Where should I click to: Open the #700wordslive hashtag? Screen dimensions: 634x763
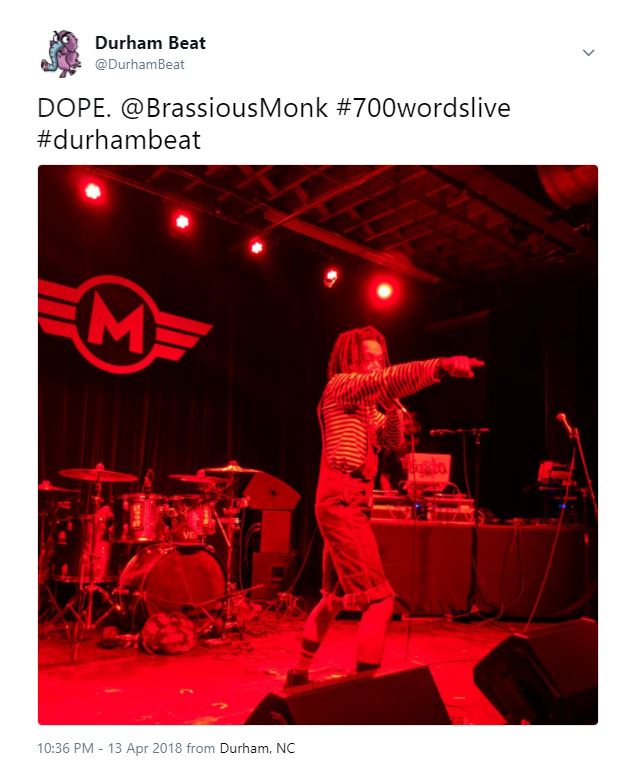pos(423,108)
